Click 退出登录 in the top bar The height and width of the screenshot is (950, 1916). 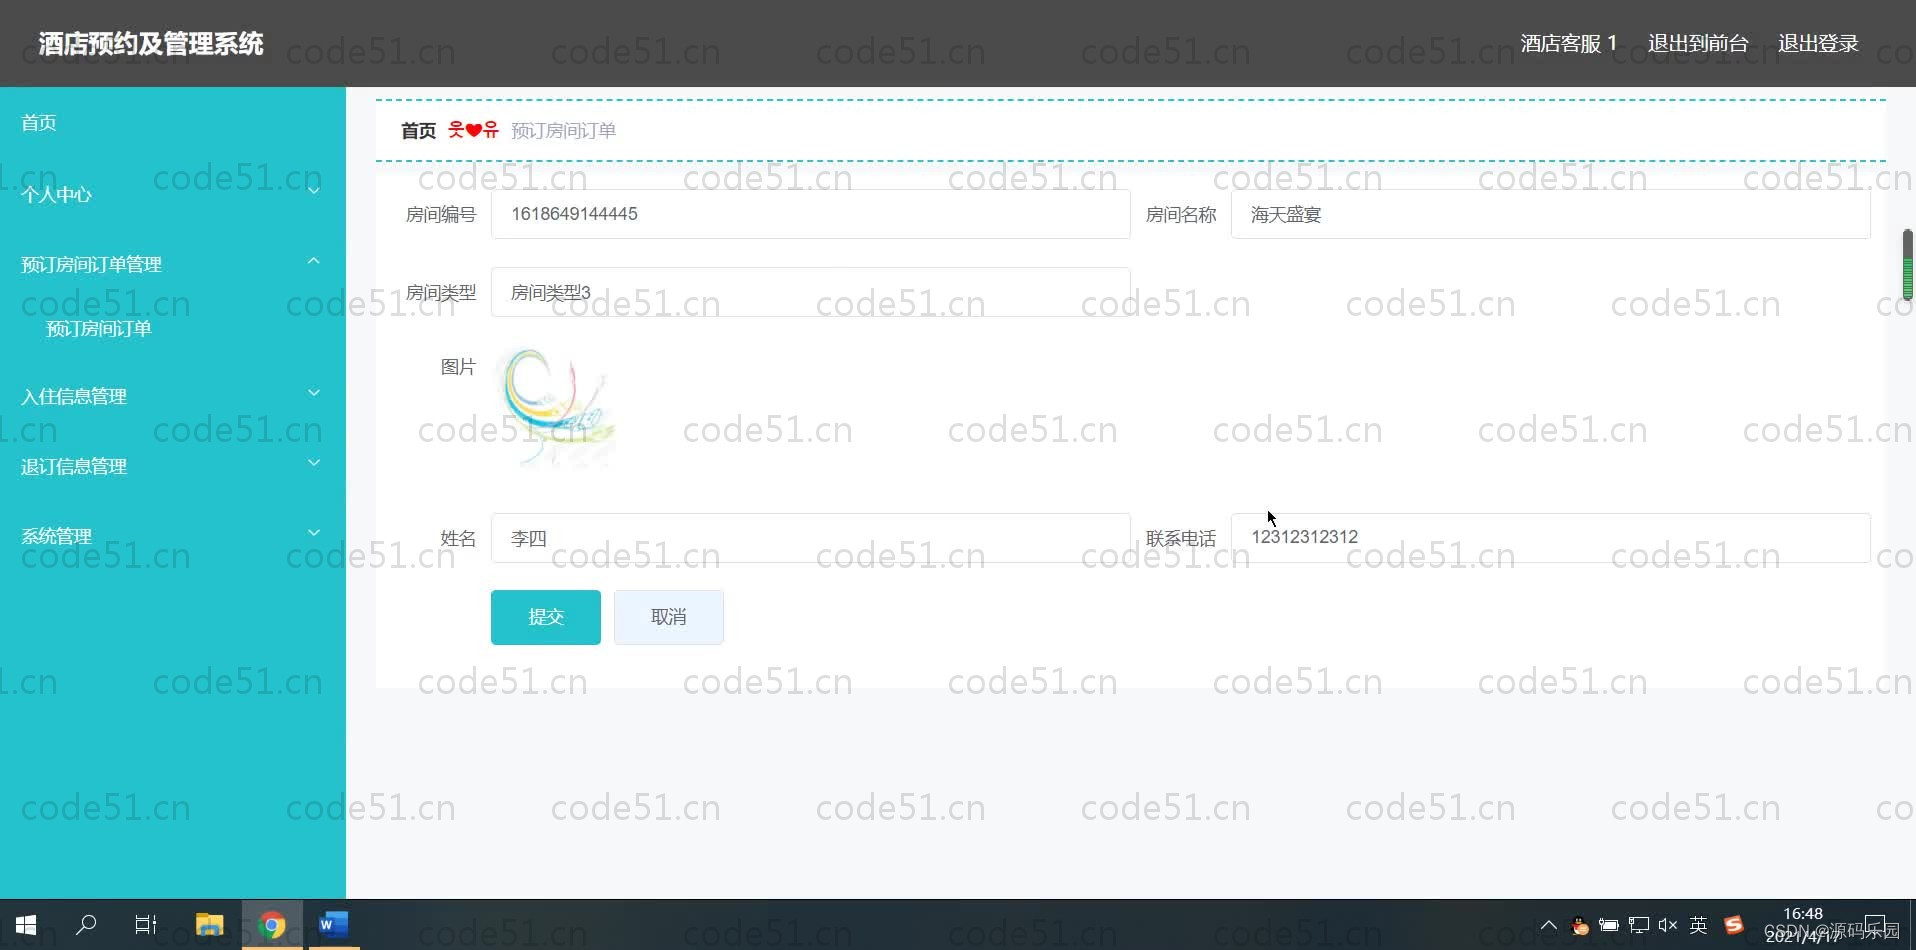(1818, 43)
